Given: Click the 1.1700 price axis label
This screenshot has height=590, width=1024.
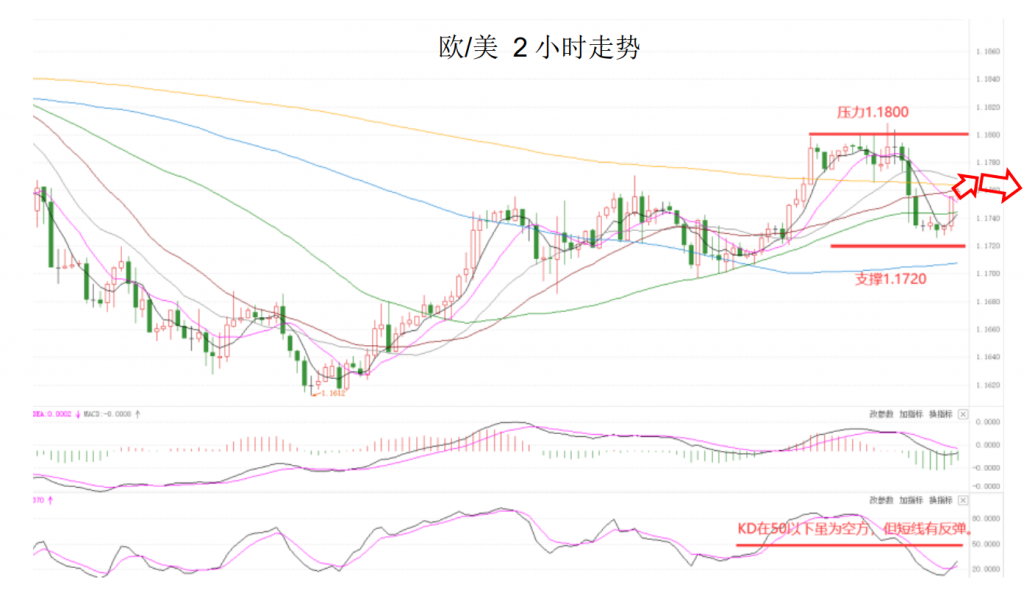Looking at the screenshot, I should click(988, 274).
